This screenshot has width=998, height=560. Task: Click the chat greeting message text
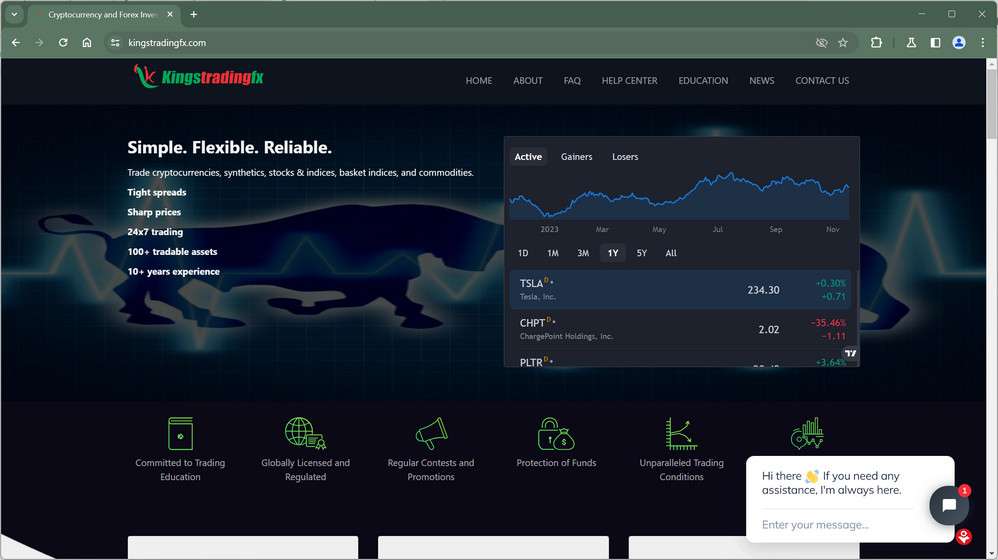tap(831, 483)
